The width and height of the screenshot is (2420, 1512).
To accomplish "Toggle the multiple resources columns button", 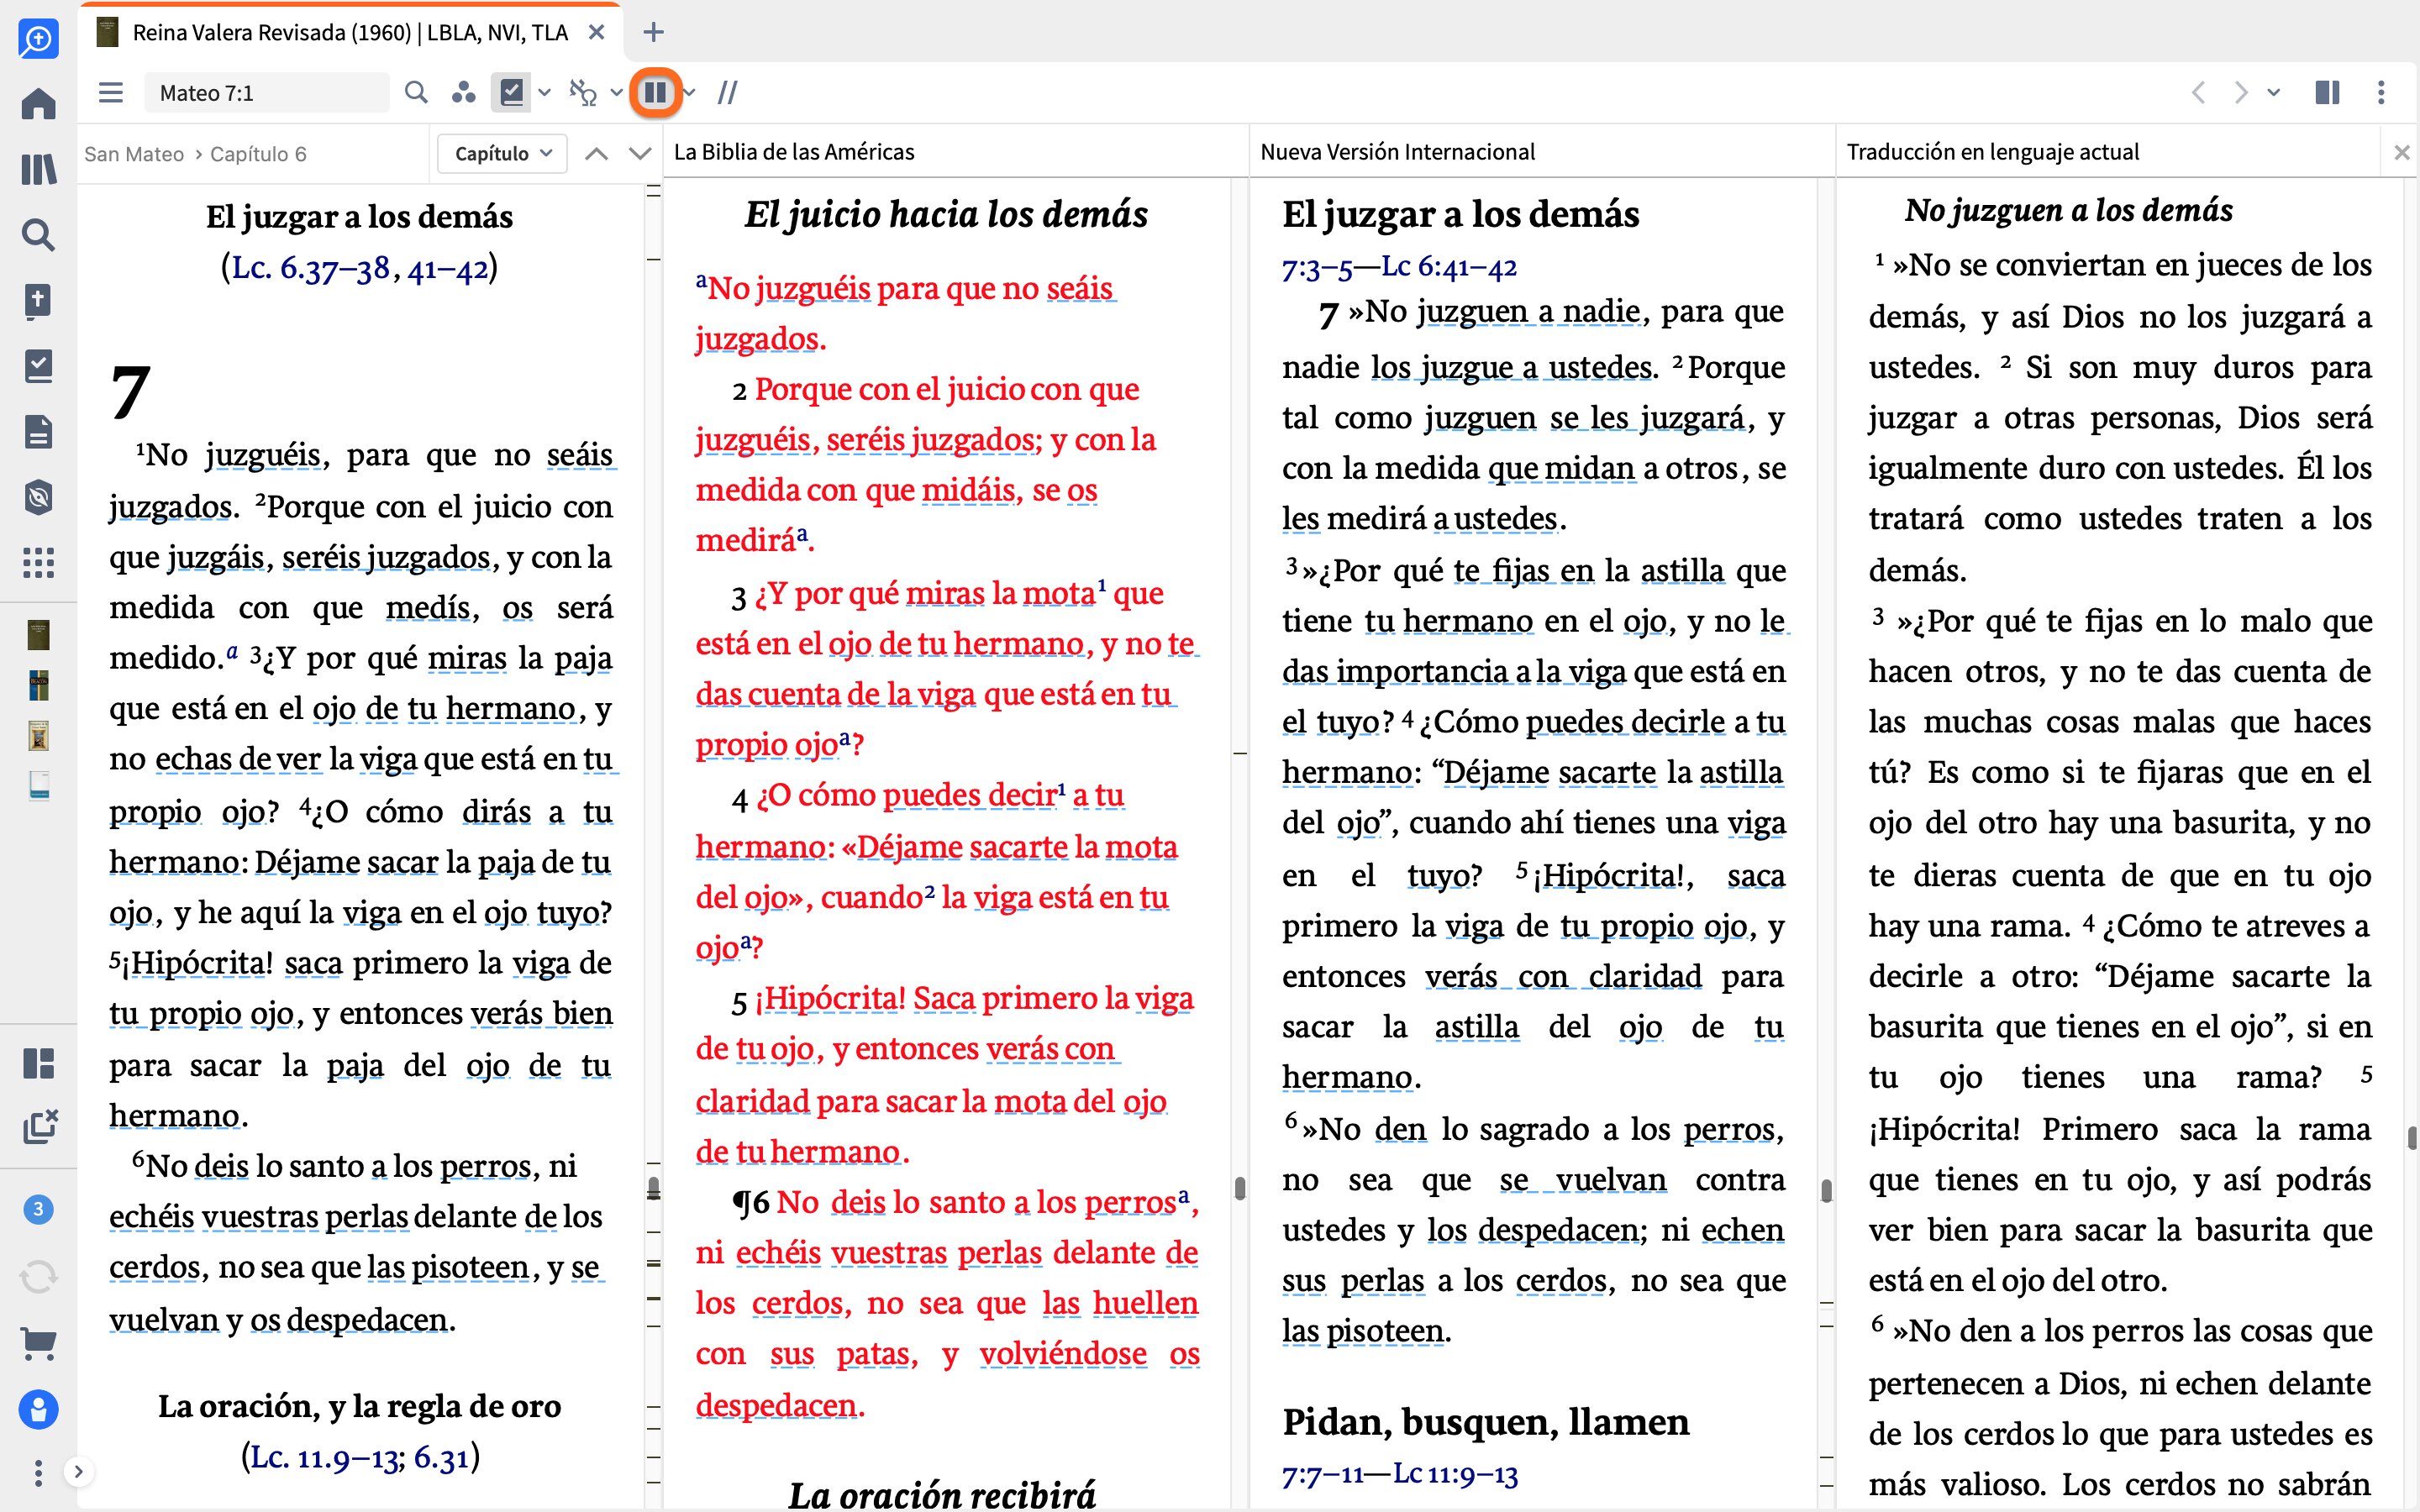I will coord(655,93).
